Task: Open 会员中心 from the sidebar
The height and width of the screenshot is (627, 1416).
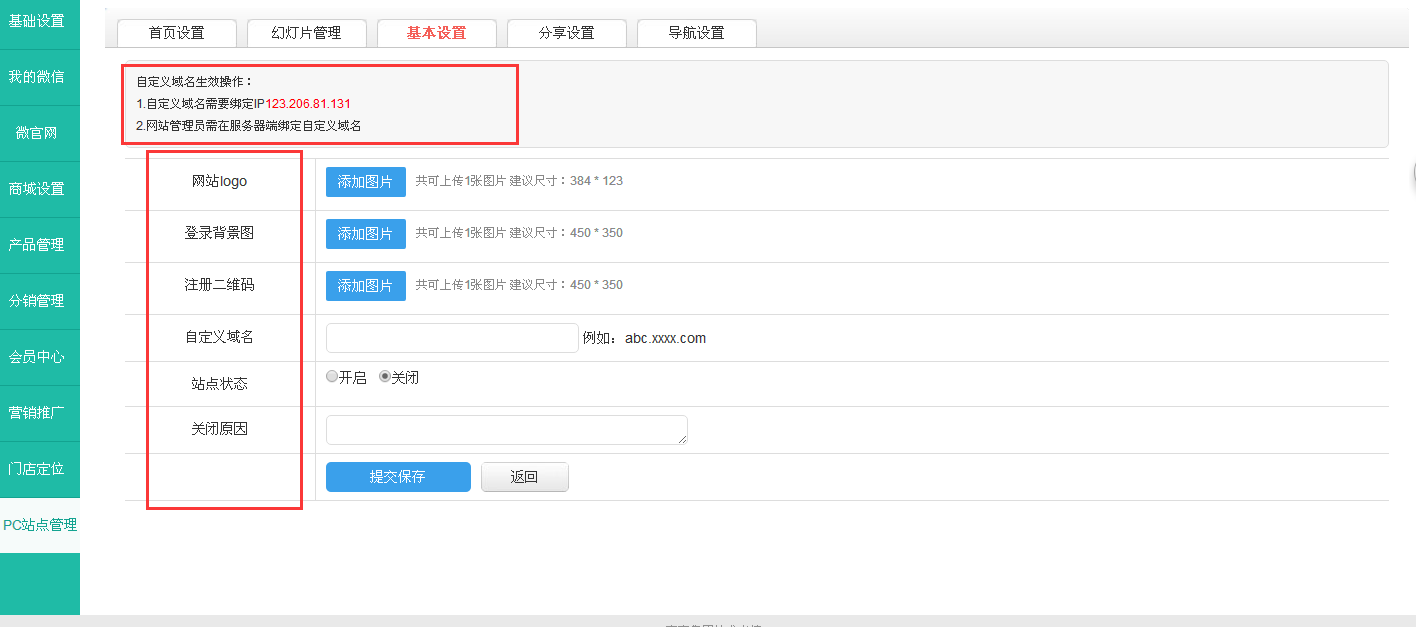Action: (37, 357)
